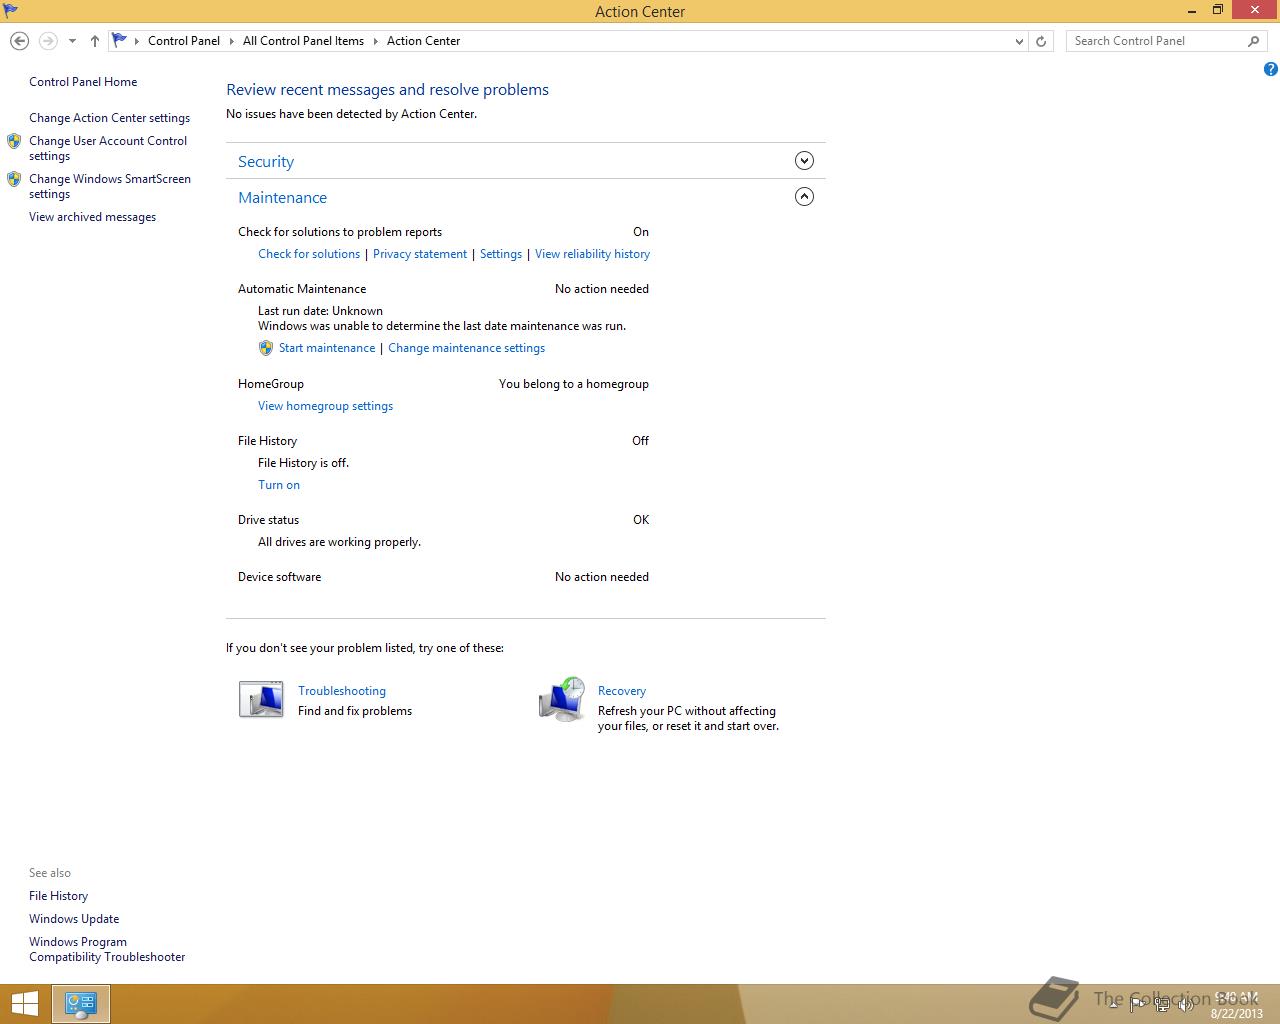The height and width of the screenshot is (1024, 1280).
Task: Click the Action Center flag tray icon
Action: [x=1138, y=1004]
